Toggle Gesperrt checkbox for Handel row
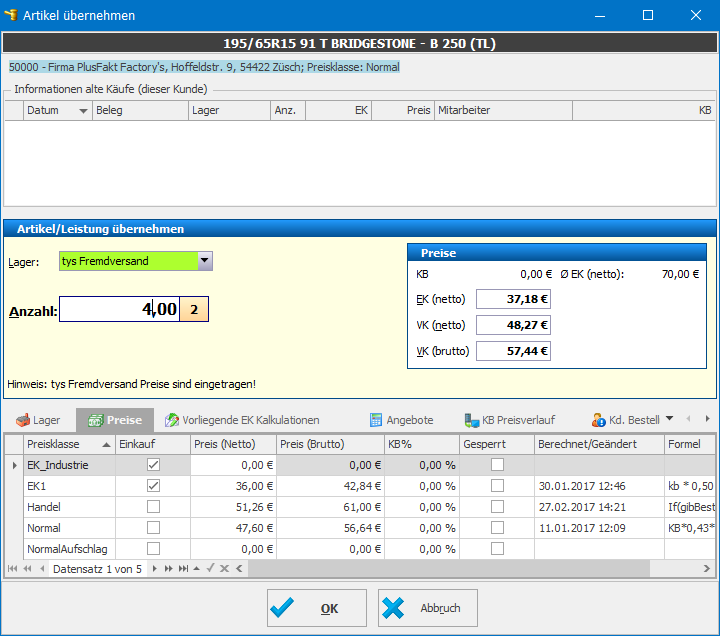The height and width of the screenshot is (636, 720). [x=497, y=507]
